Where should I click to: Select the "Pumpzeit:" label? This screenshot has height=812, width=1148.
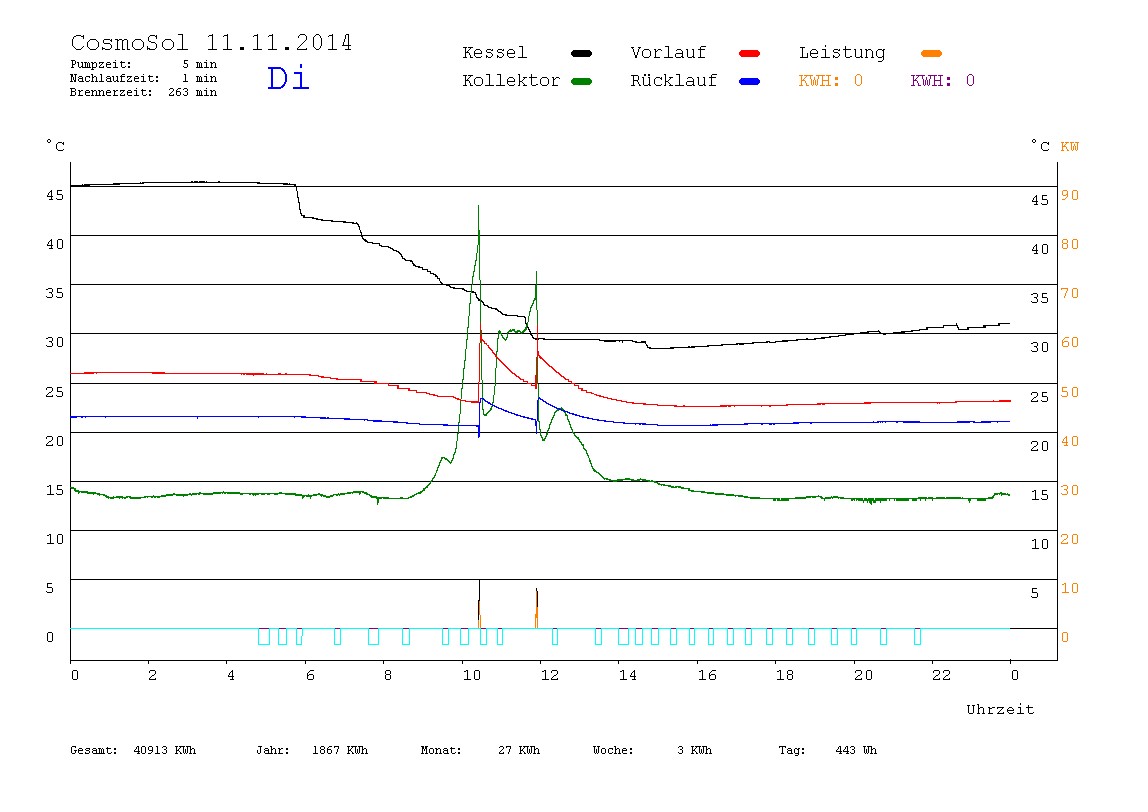(101, 64)
